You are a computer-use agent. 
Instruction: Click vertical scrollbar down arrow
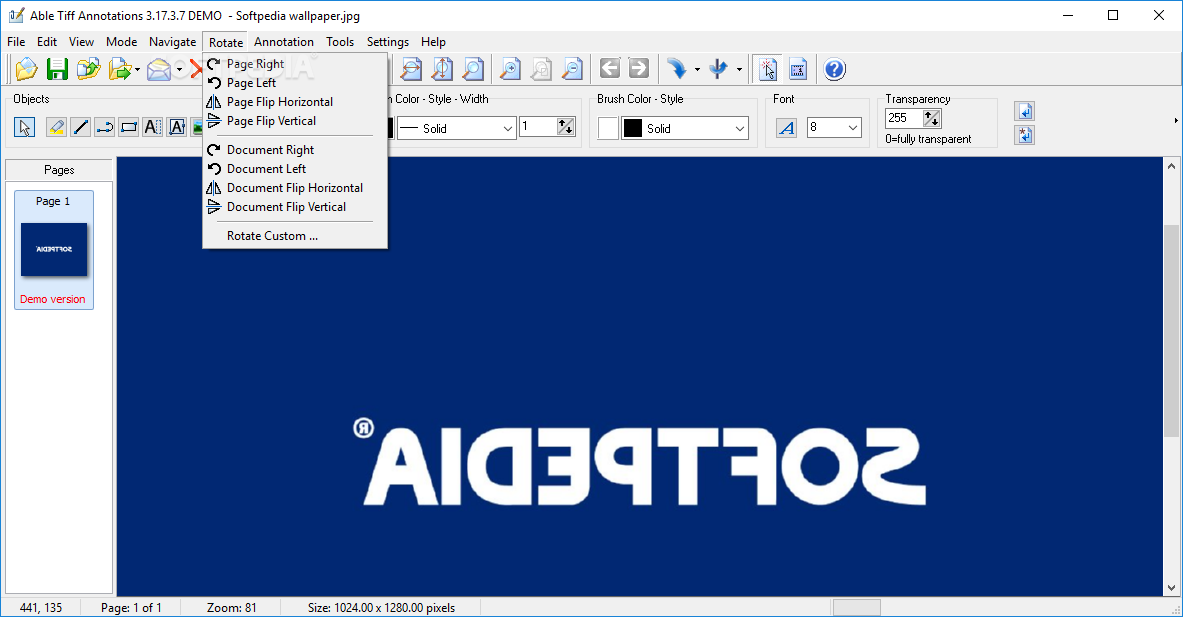1171,588
